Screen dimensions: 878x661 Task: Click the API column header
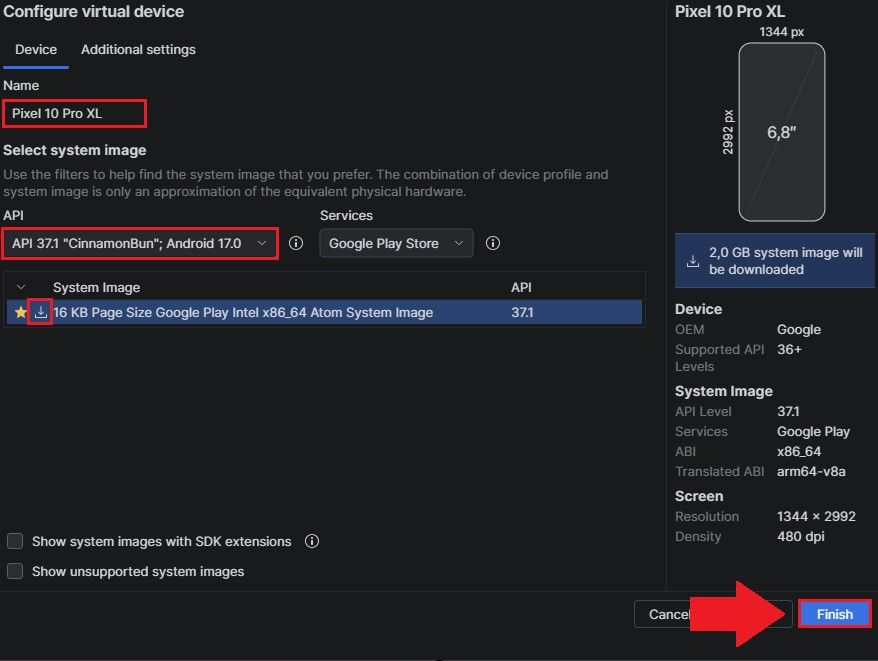521,287
